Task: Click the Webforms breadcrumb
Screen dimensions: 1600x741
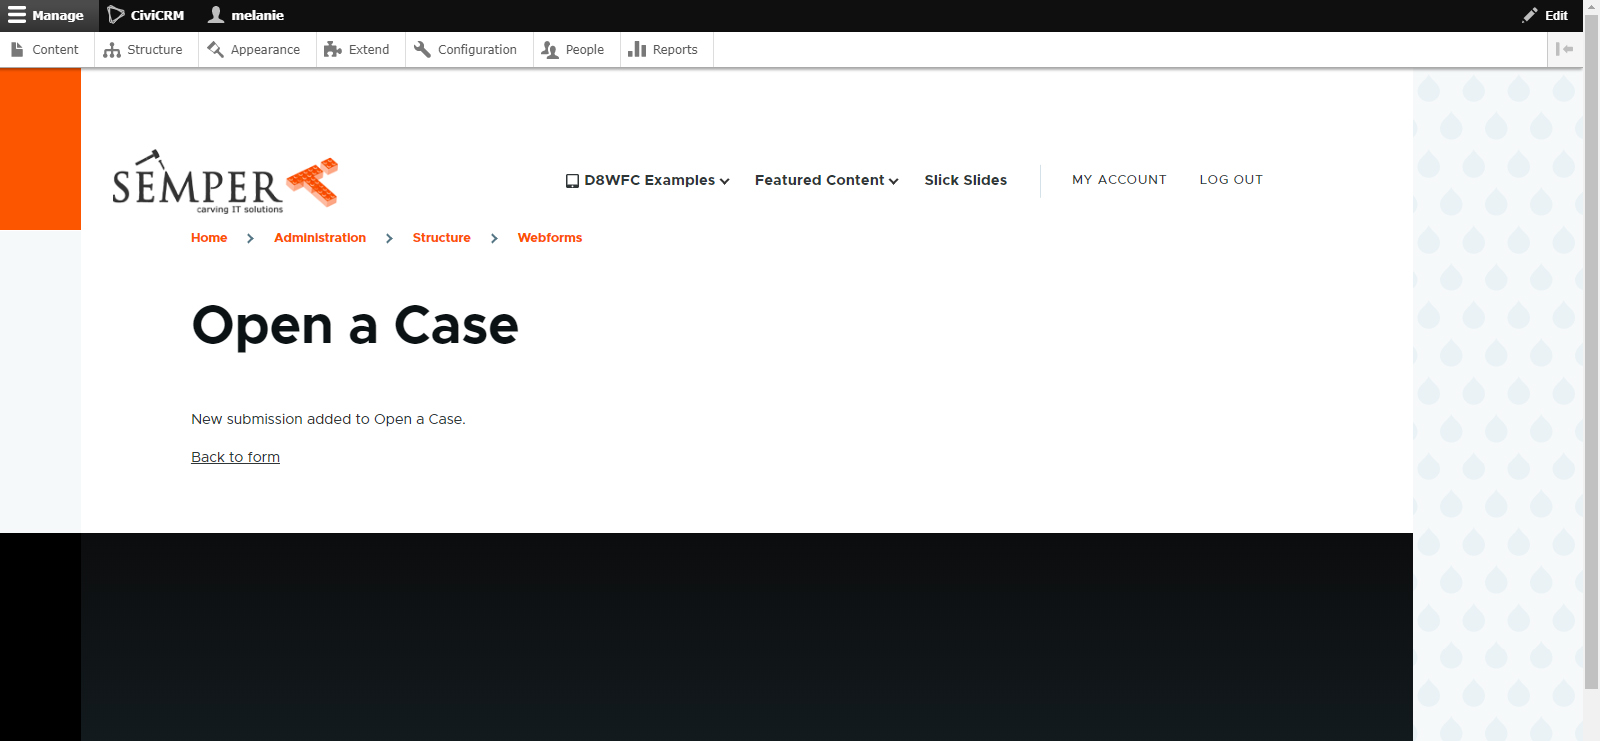Action: tap(549, 238)
